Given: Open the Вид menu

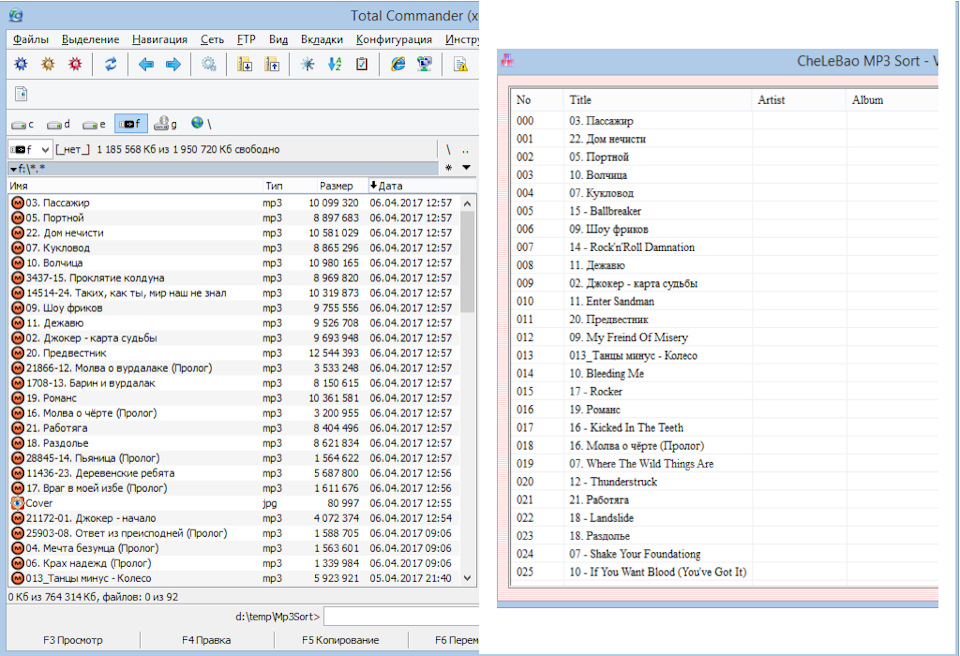Looking at the screenshot, I should click(278, 39).
